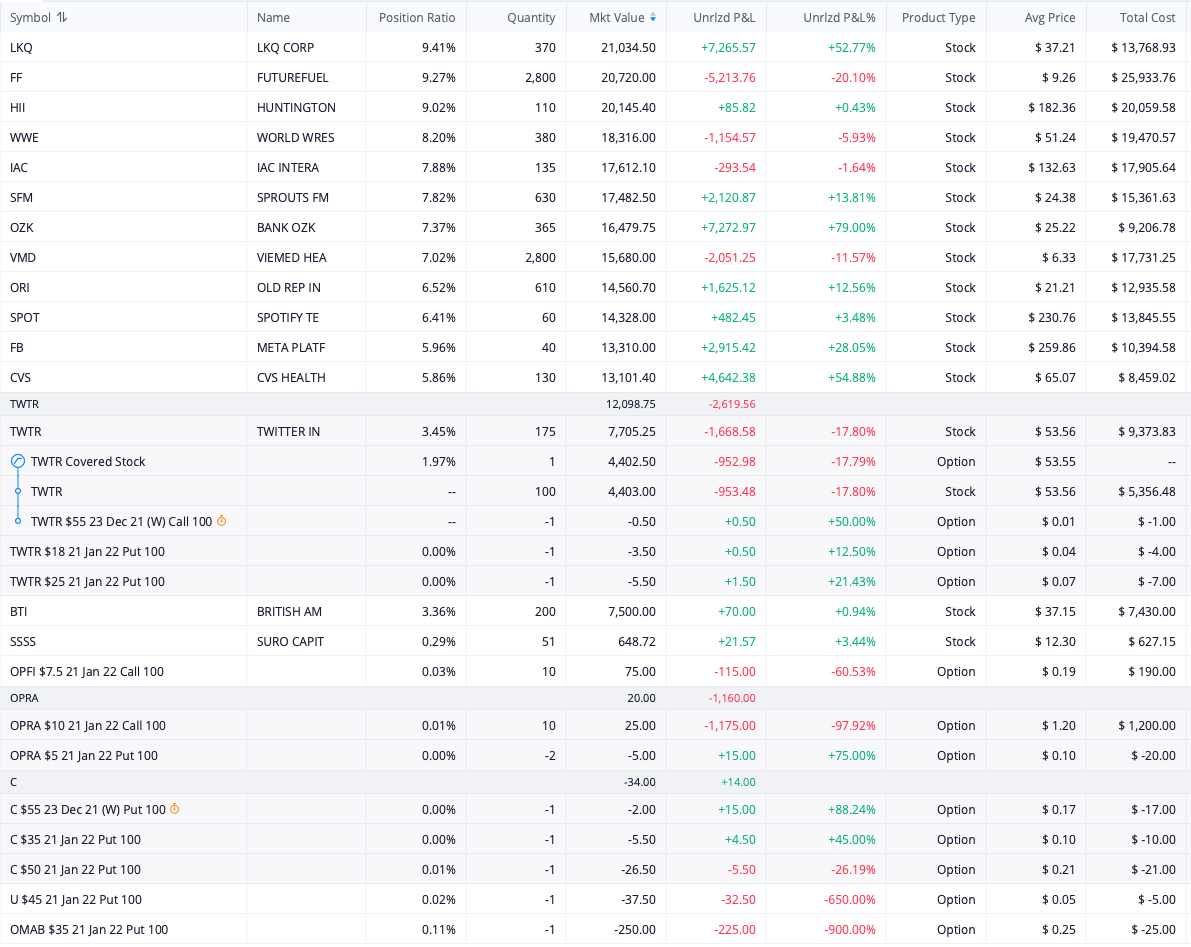Click TWTR Covered Stock strategy icon

point(18,461)
